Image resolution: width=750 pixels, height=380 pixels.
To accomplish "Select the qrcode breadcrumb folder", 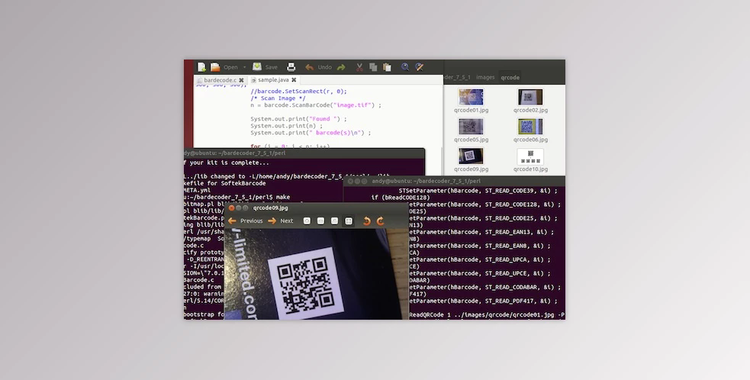I will tap(510, 77).
